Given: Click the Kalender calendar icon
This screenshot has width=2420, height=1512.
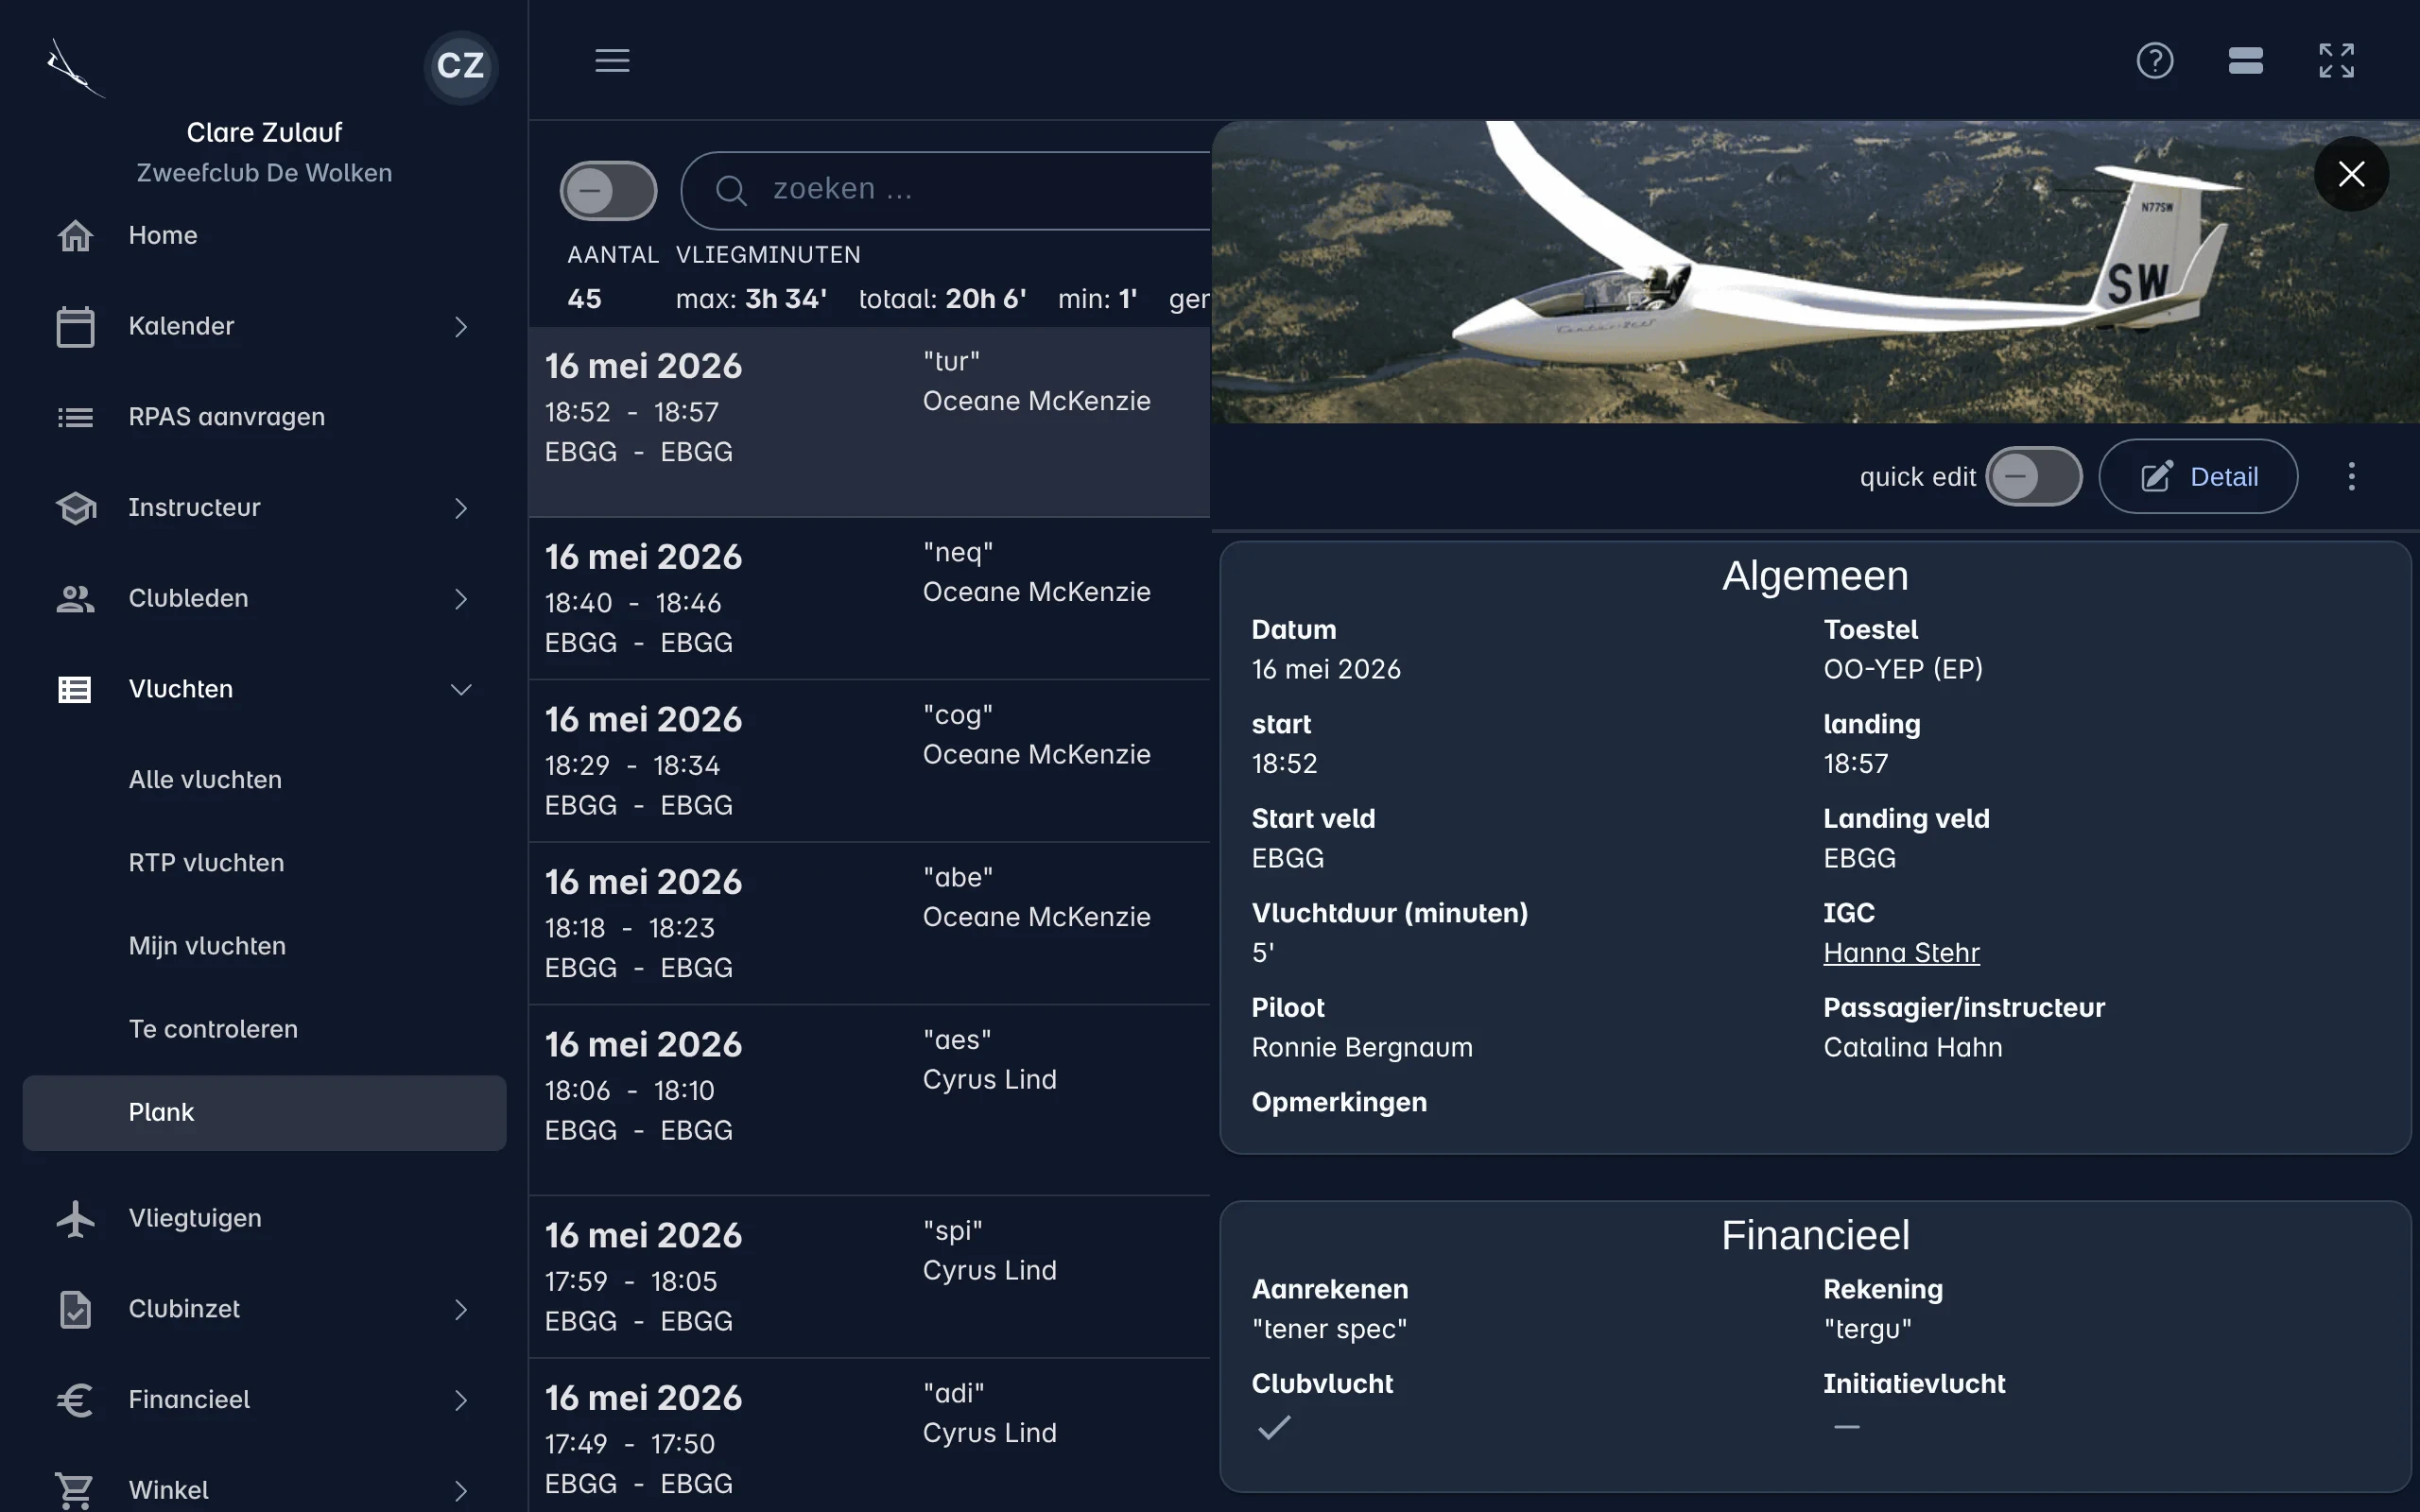Looking at the screenshot, I should coord(75,326).
